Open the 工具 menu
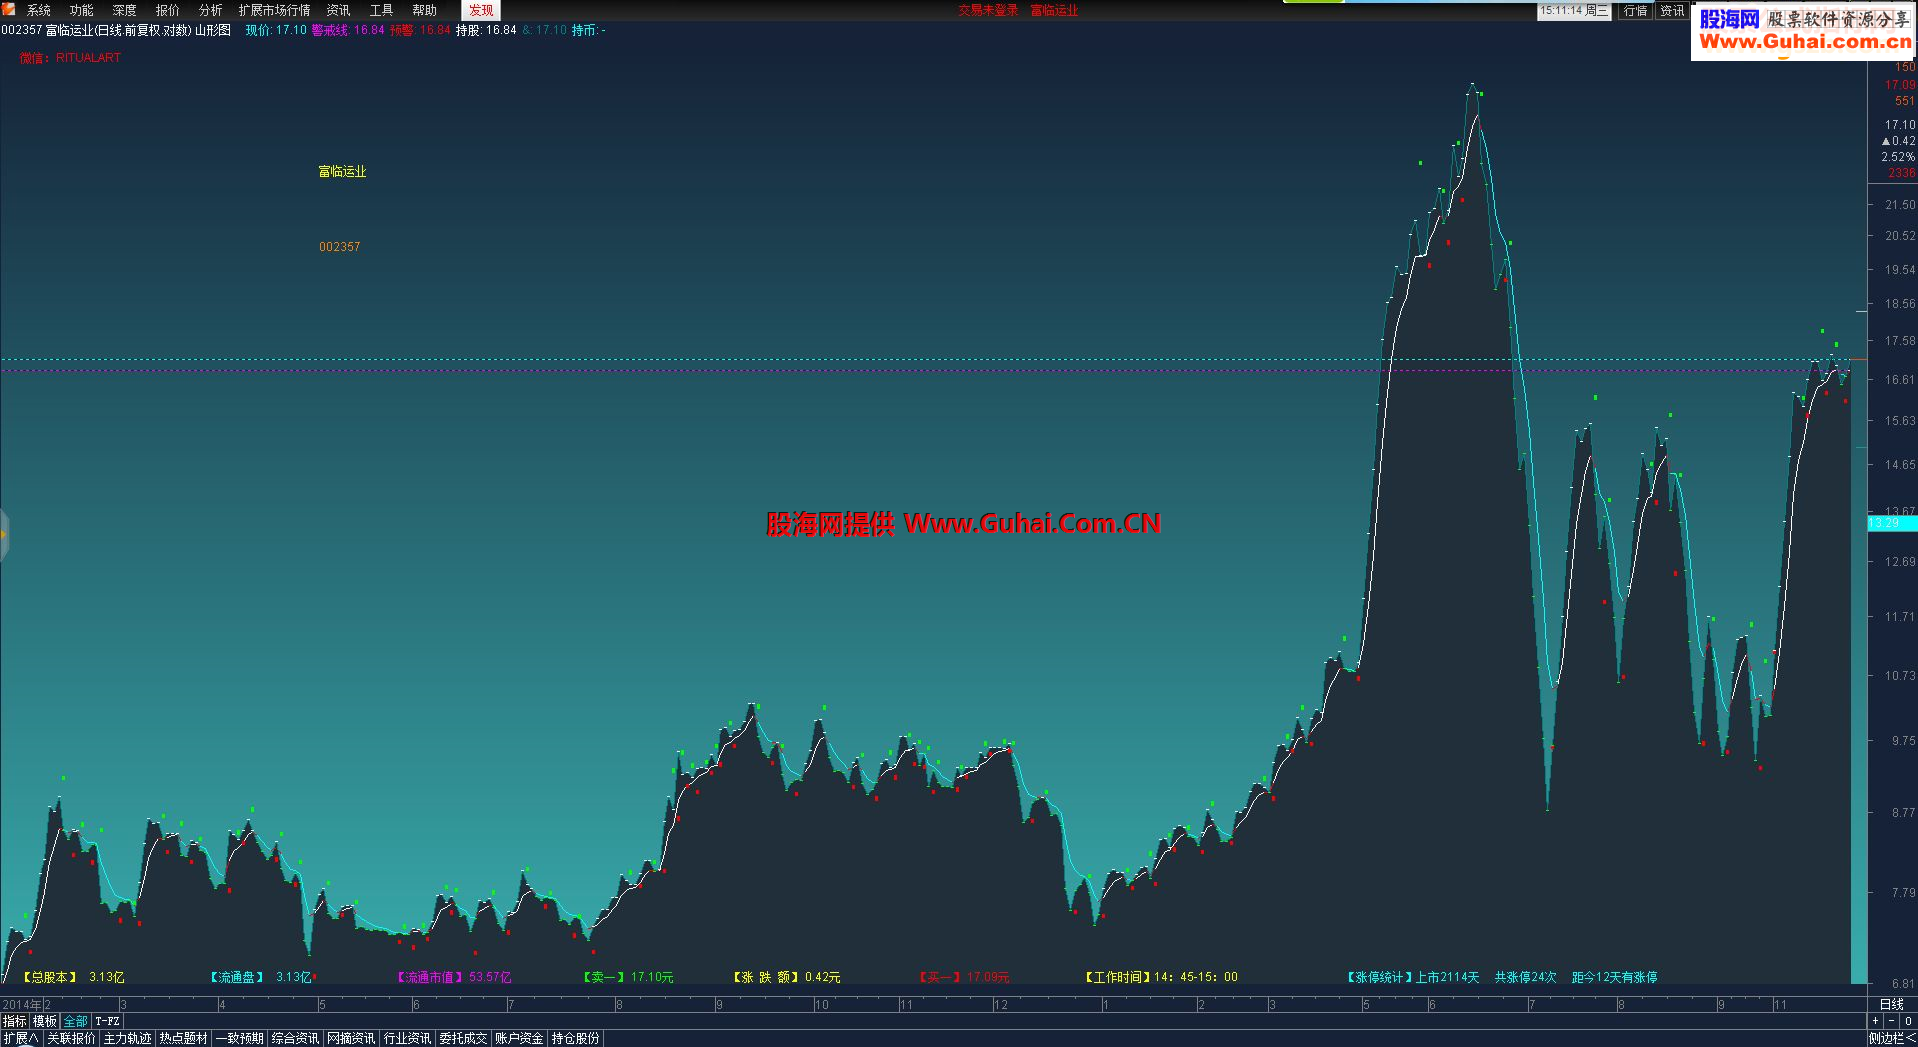This screenshot has height=1047, width=1918. [x=382, y=10]
